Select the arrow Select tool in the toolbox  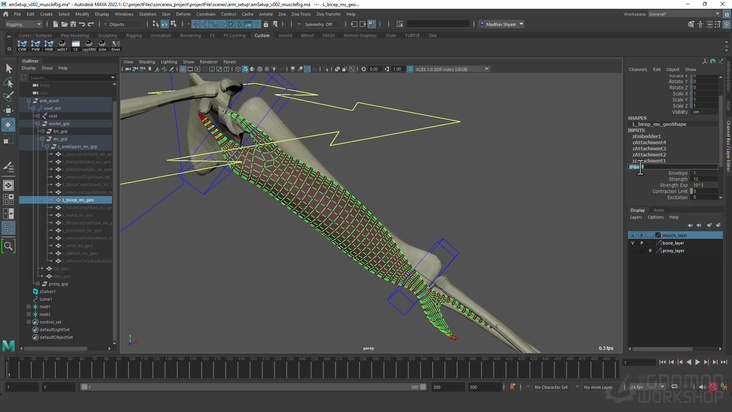8,69
